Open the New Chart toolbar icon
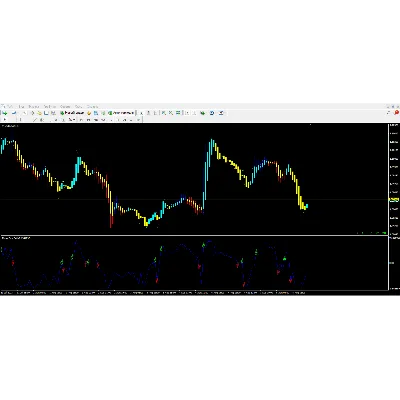 point(5,113)
